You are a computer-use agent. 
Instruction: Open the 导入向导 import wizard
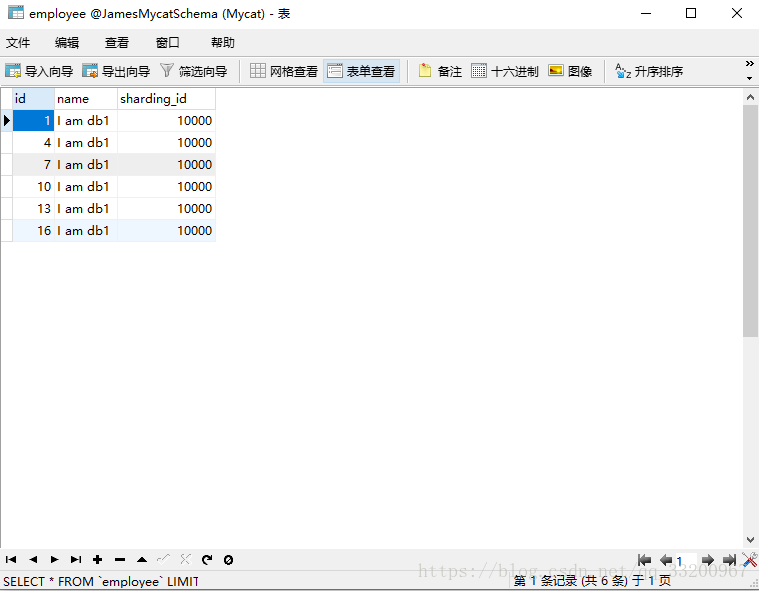coord(39,71)
